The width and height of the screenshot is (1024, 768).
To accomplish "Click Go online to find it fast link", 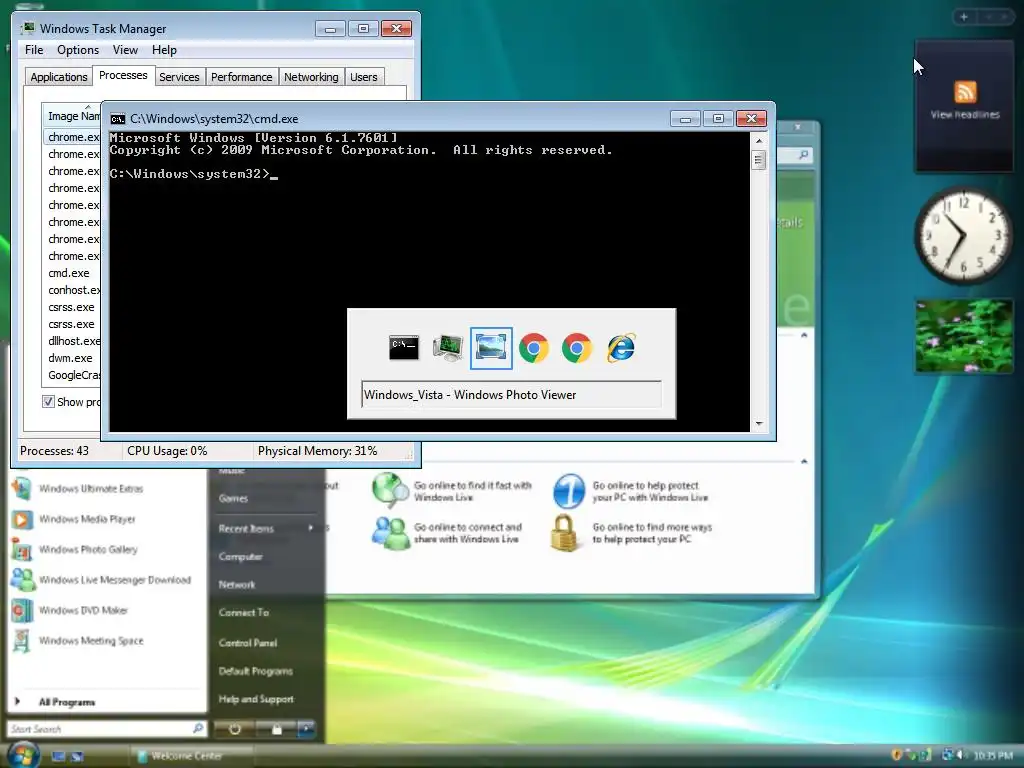I will (x=473, y=491).
